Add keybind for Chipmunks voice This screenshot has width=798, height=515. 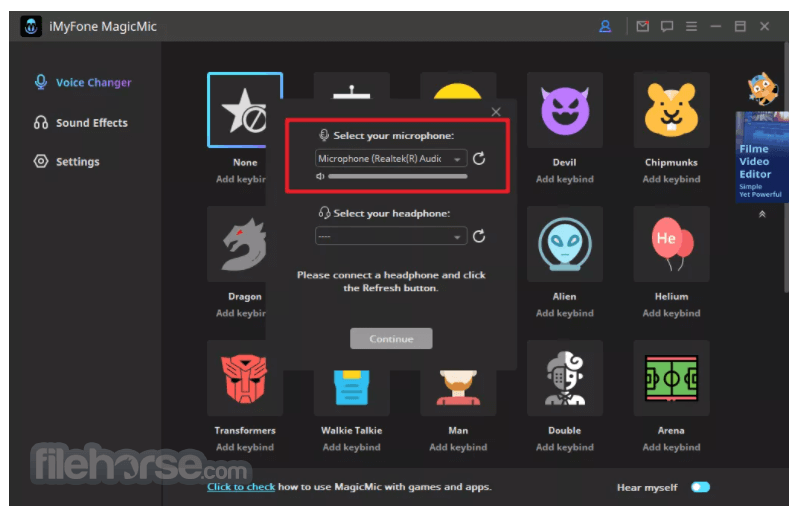click(x=671, y=179)
